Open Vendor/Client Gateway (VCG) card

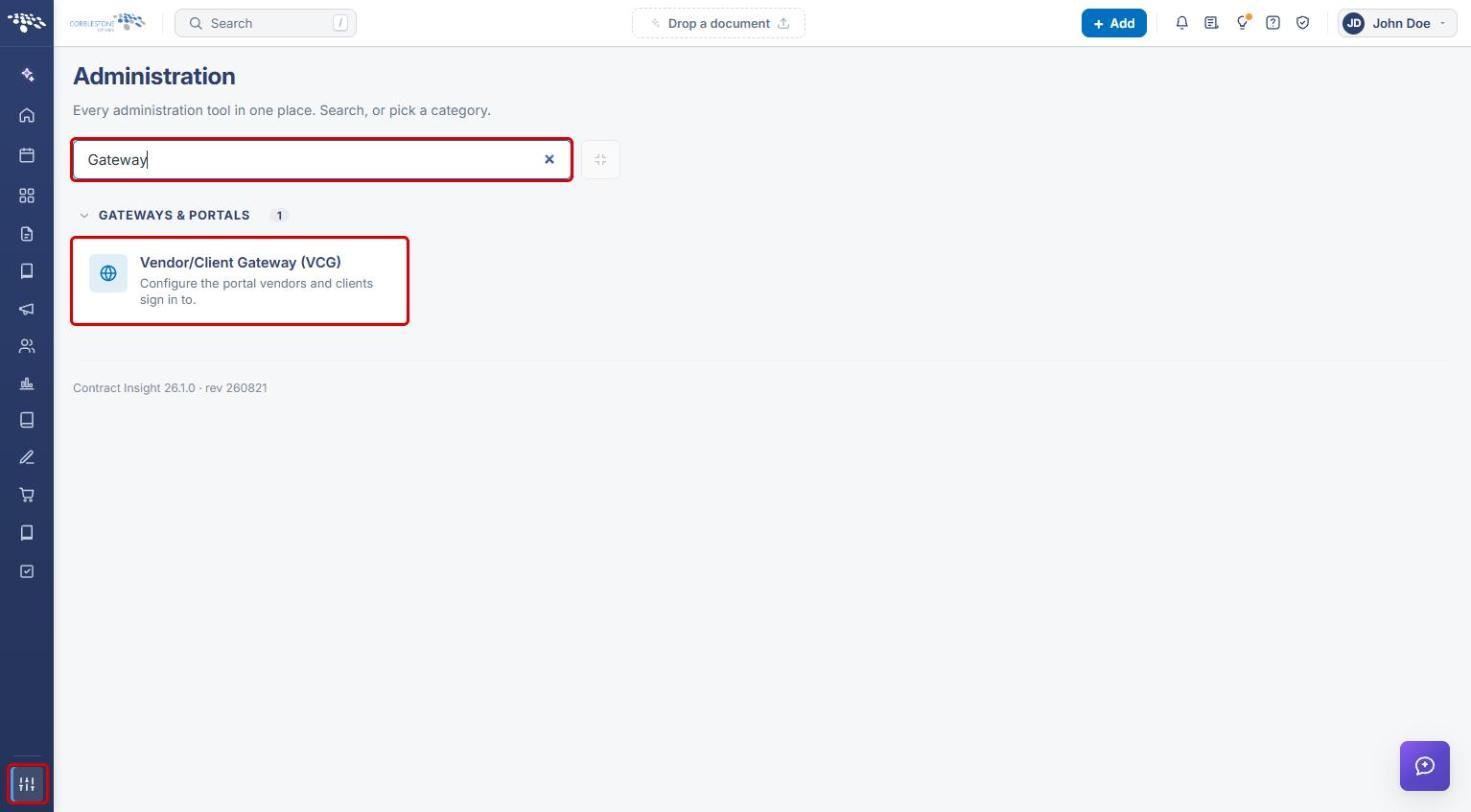pyautogui.click(x=240, y=281)
